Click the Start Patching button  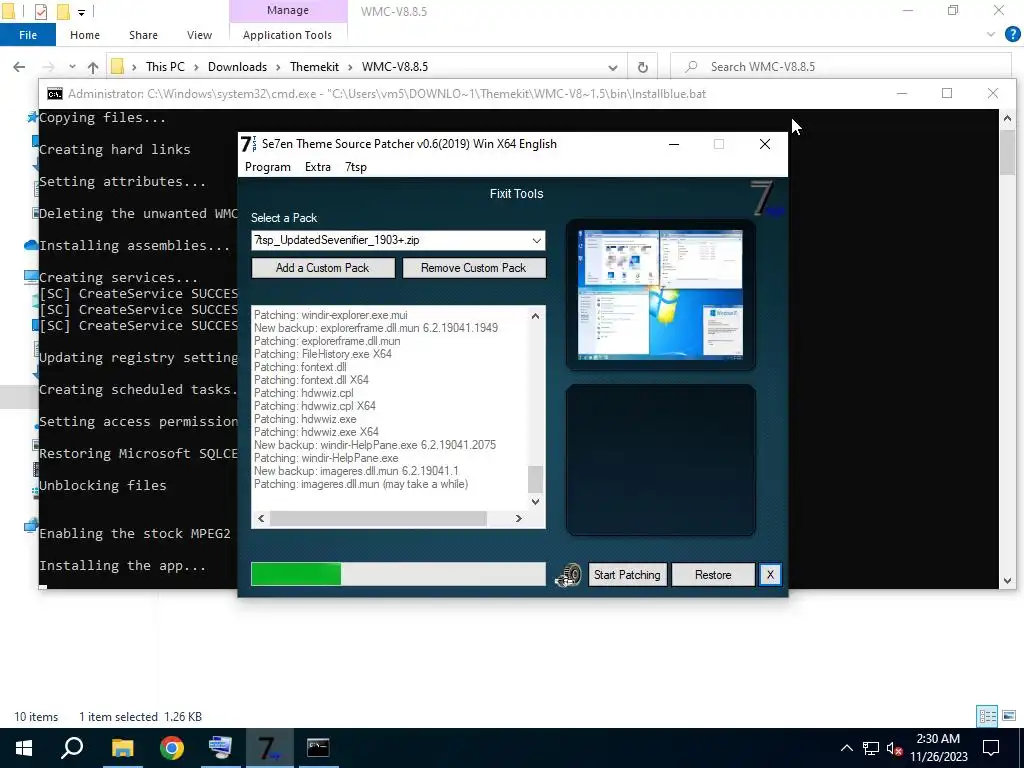point(627,575)
